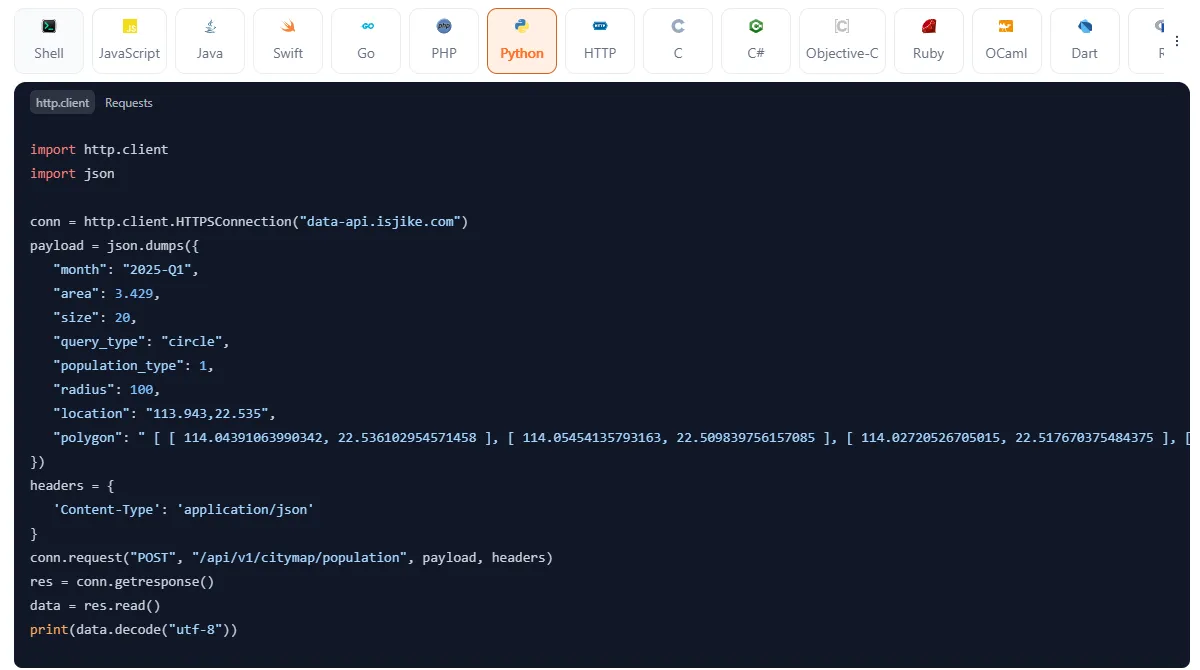Viewport: 1200px width, 670px height.
Task: Select the Ruby language tab
Action: [929, 41]
